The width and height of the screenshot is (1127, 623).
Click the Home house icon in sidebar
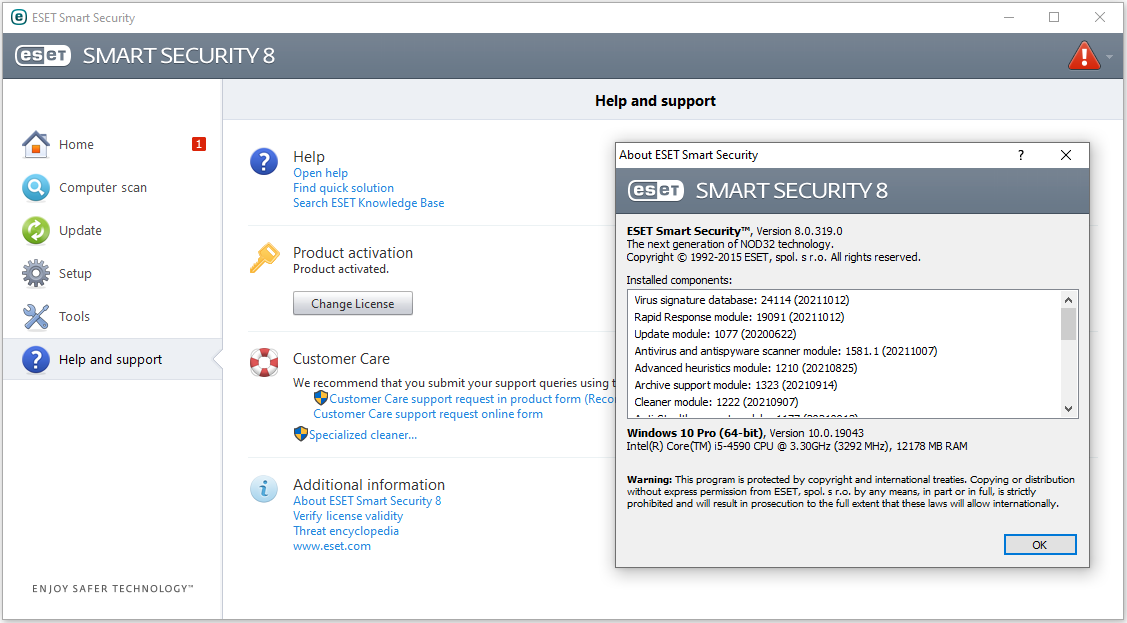(x=36, y=145)
